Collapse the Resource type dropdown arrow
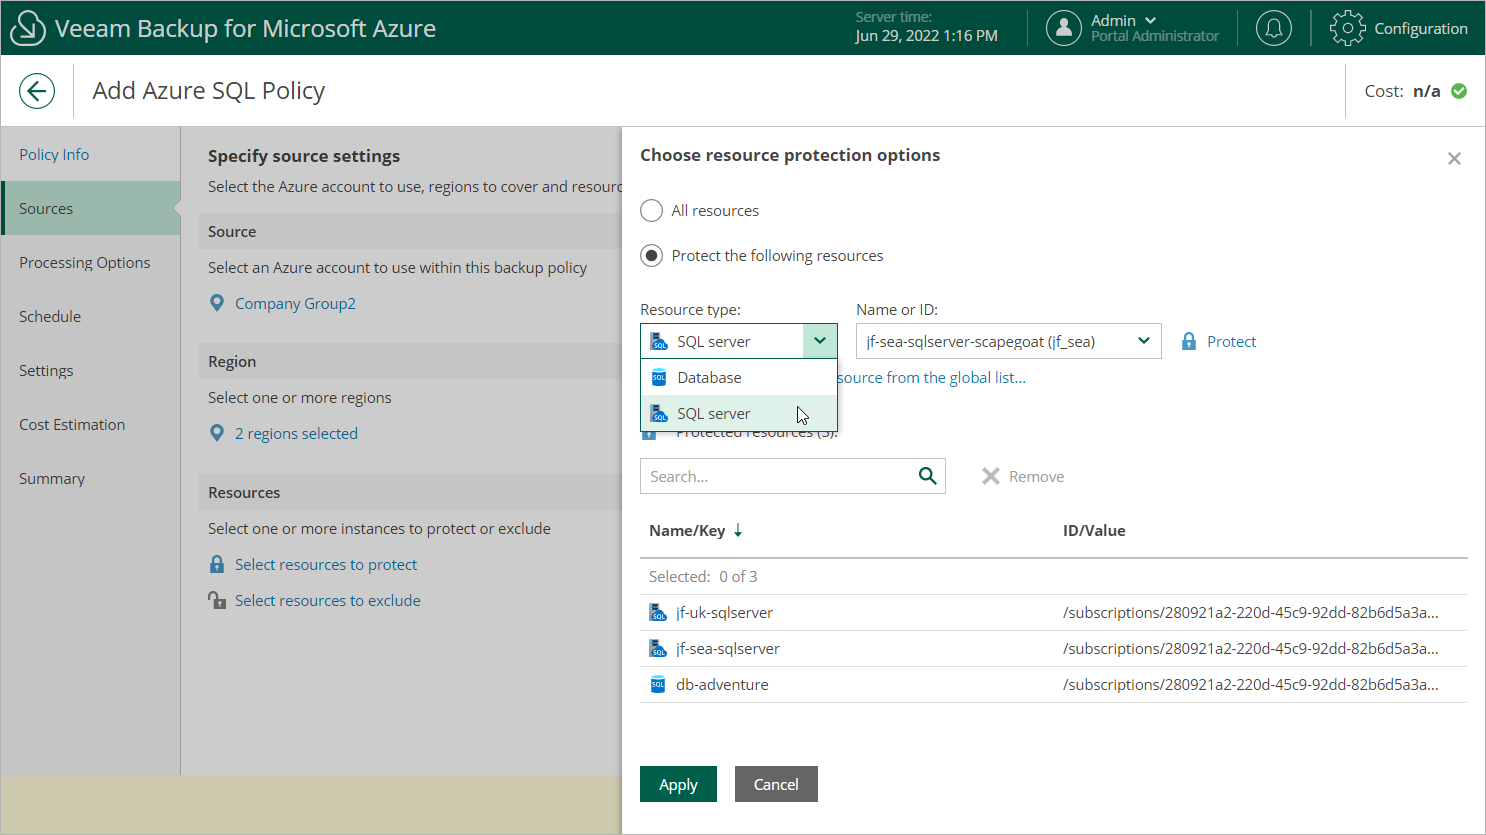 tap(820, 341)
